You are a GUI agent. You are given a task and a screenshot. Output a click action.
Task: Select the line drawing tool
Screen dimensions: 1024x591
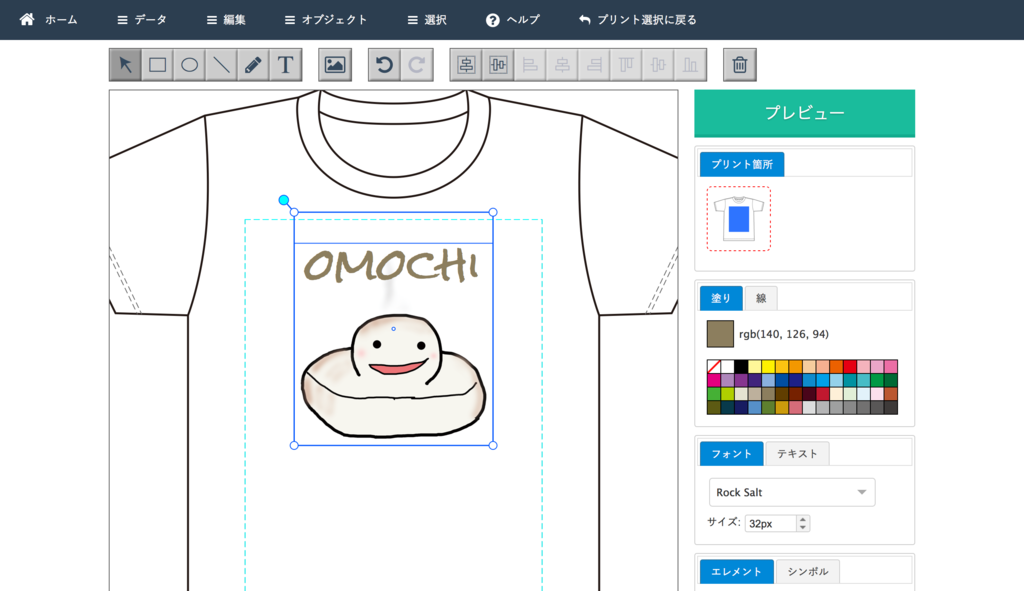coord(221,65)
